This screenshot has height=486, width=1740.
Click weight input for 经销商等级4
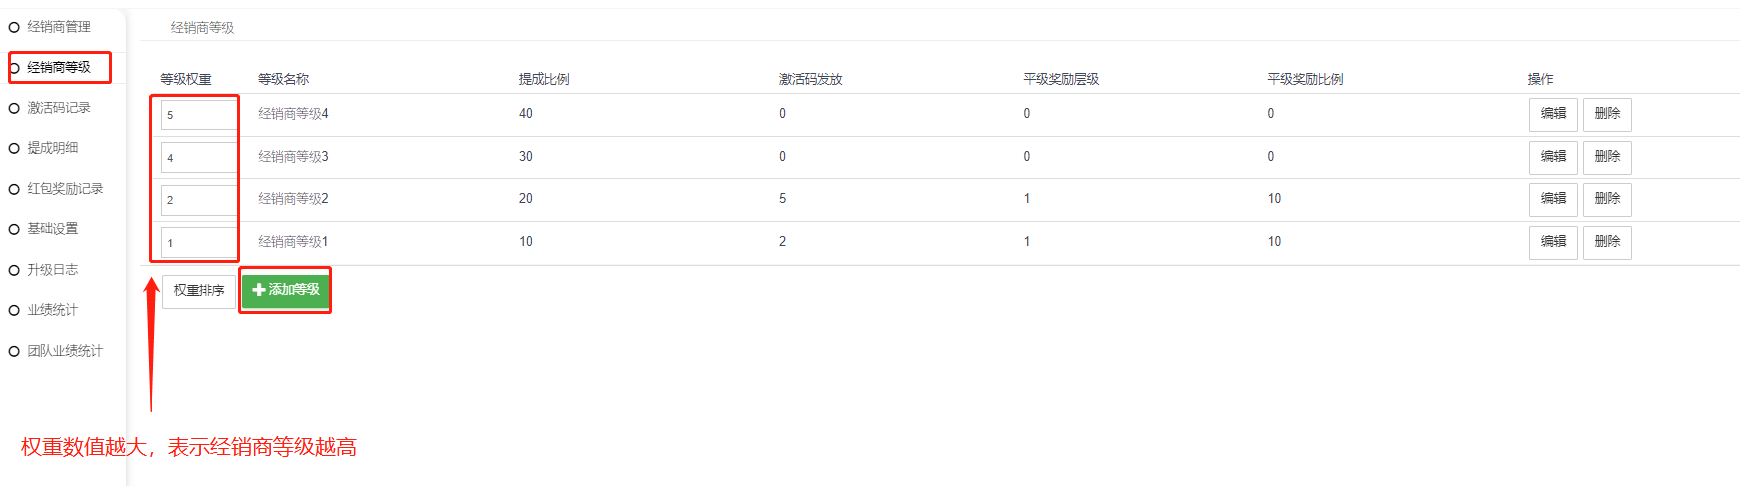tap(198, 115)
